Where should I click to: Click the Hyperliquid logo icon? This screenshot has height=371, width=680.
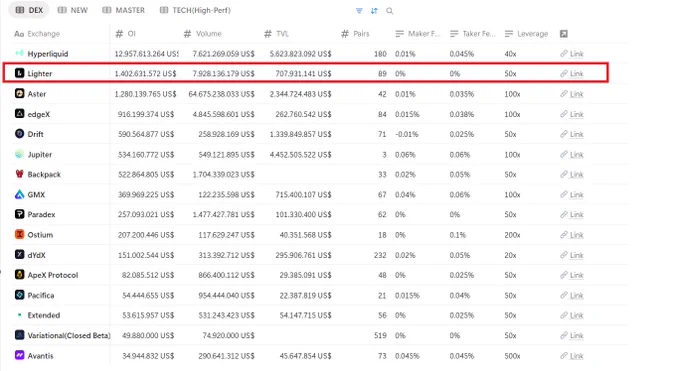click(x=20, y=53)
